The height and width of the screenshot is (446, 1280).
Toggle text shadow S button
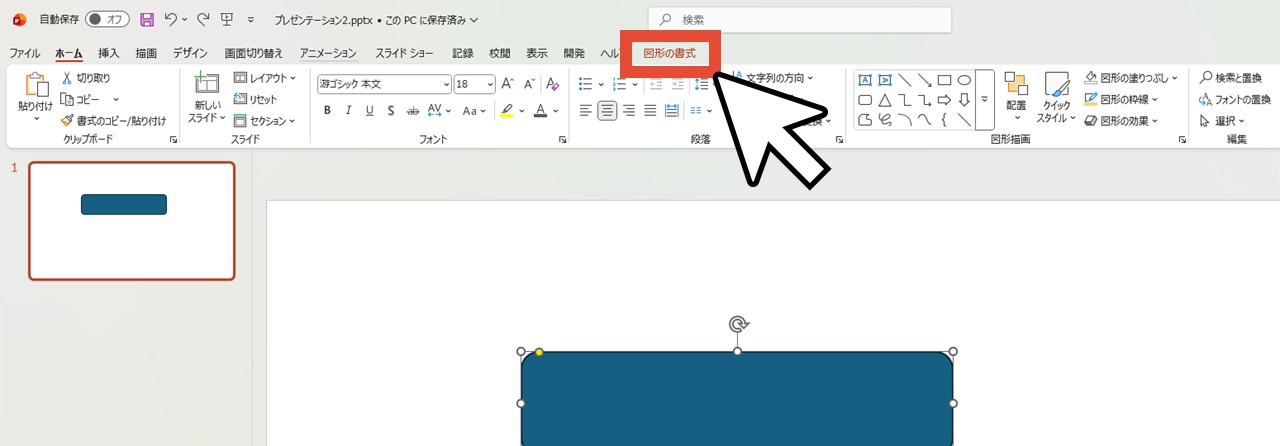[x=390, y=111]
